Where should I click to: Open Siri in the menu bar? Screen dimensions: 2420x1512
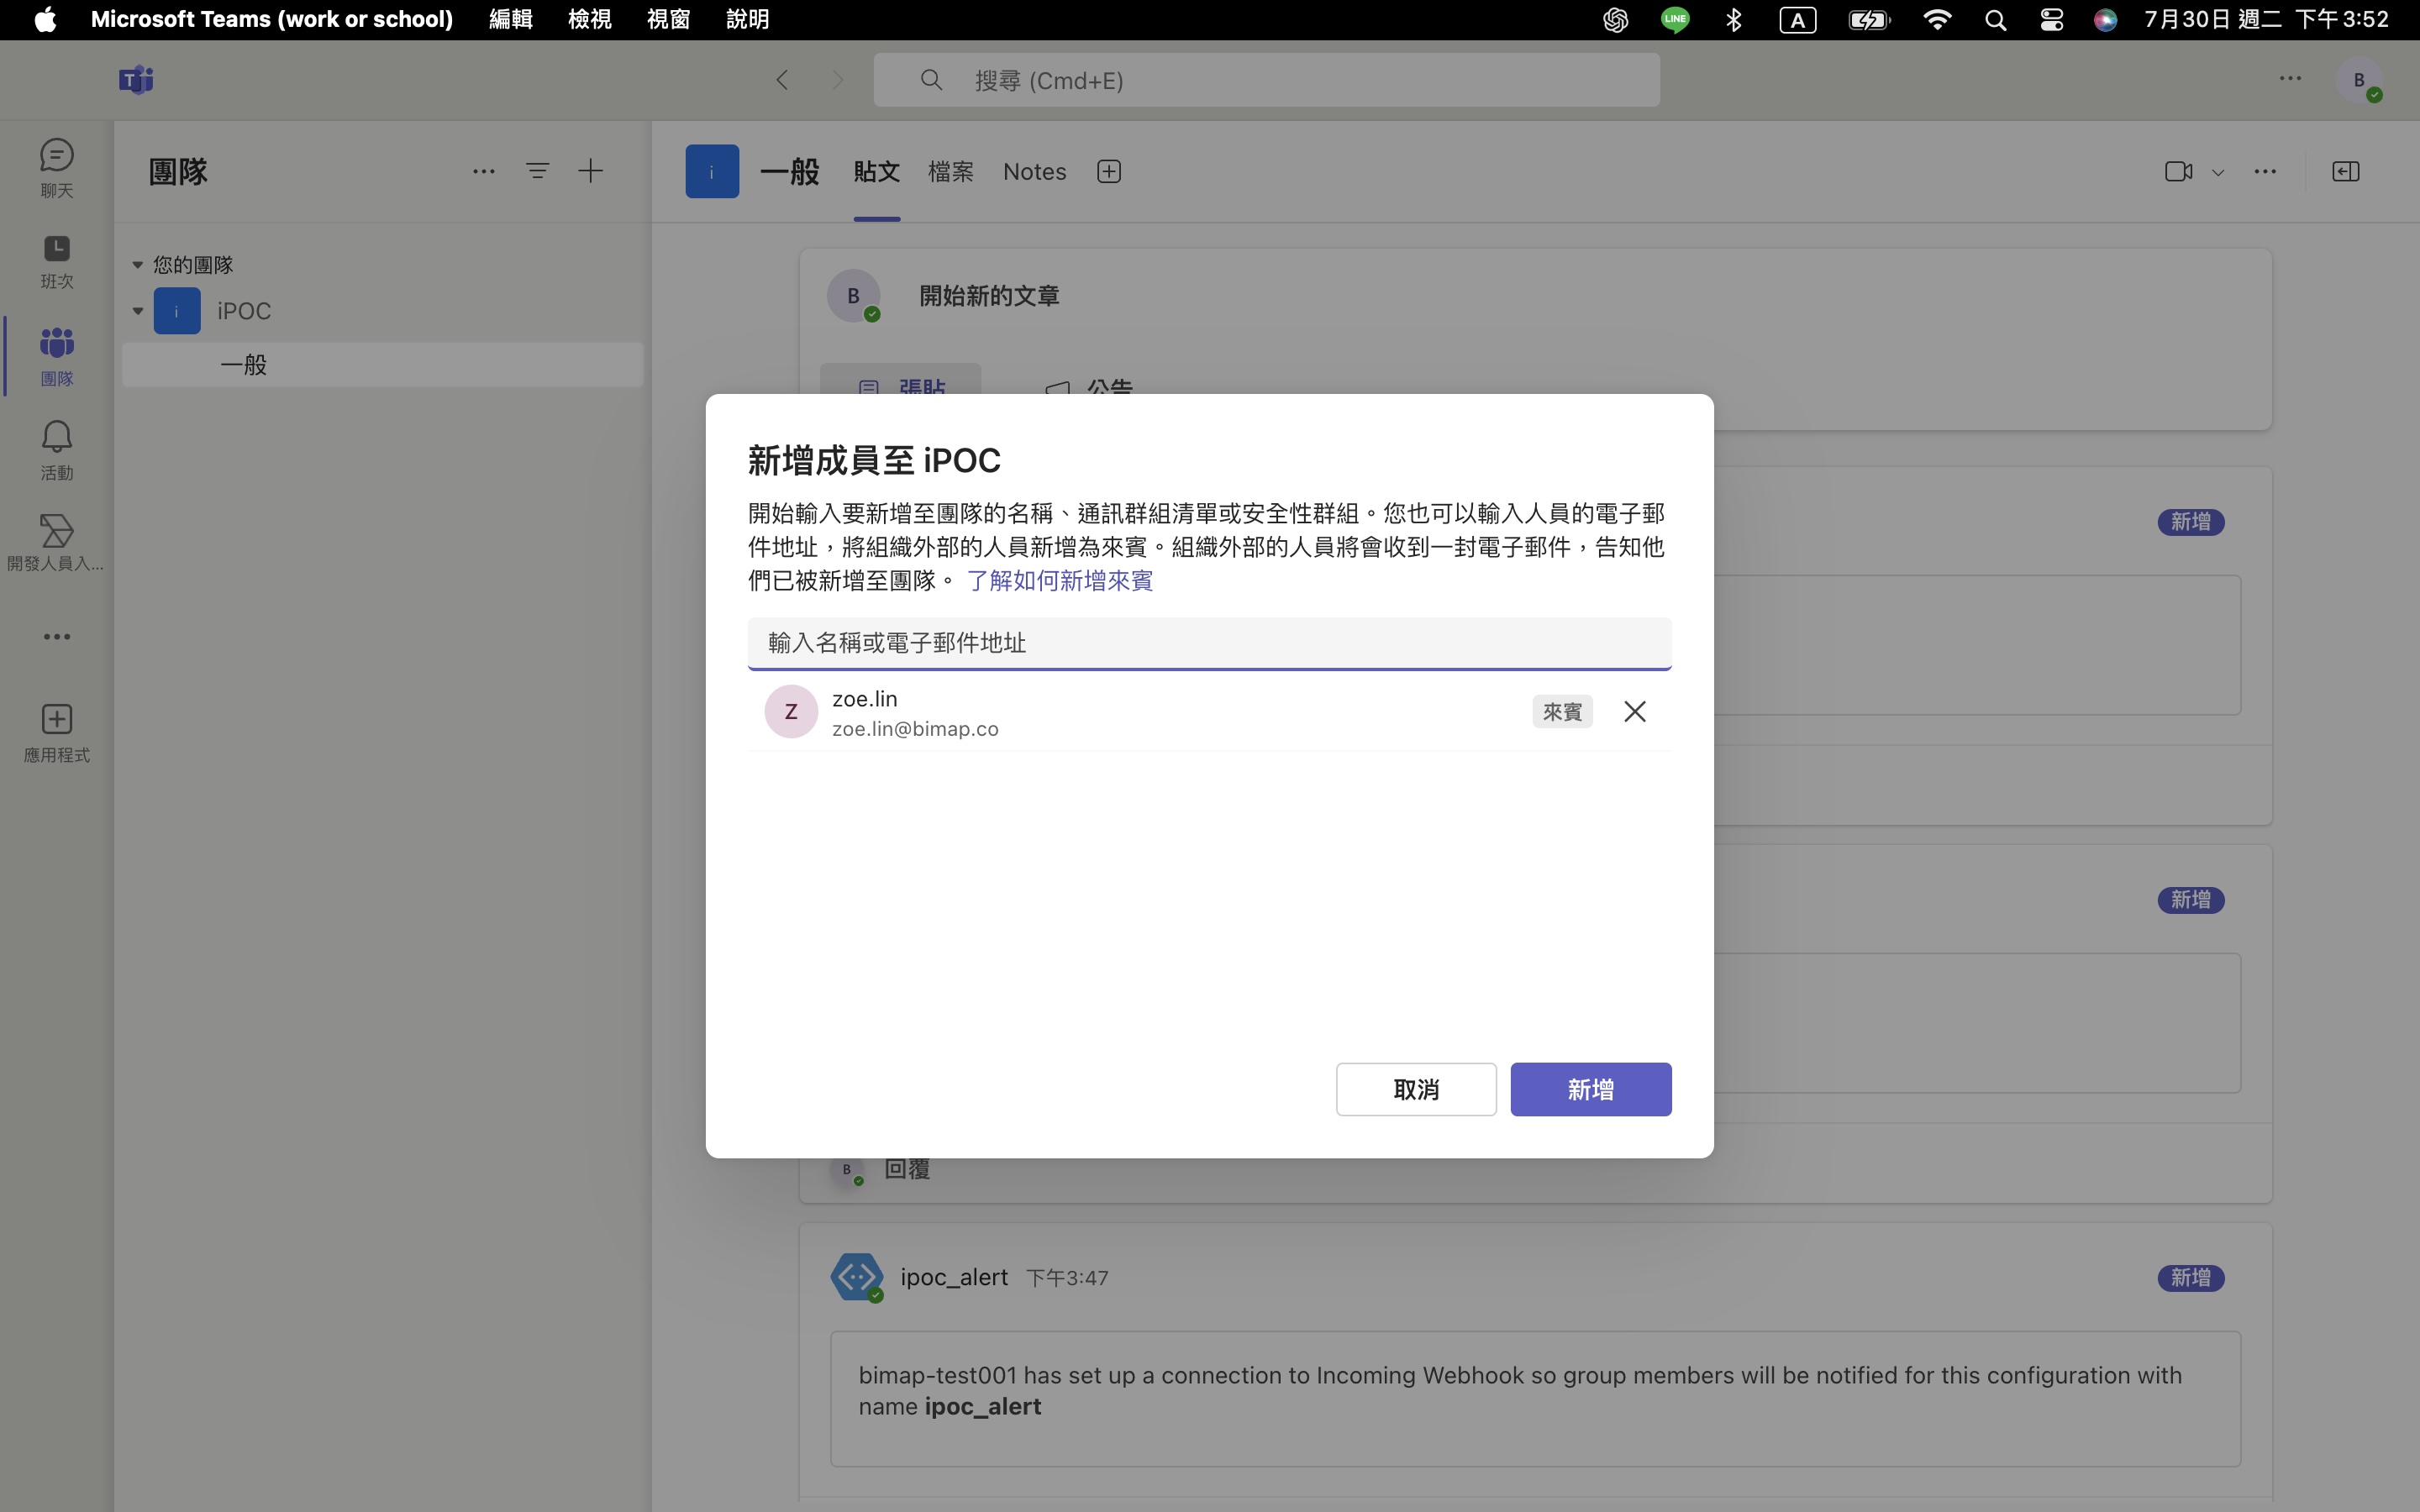click(x=2105, y=20)
